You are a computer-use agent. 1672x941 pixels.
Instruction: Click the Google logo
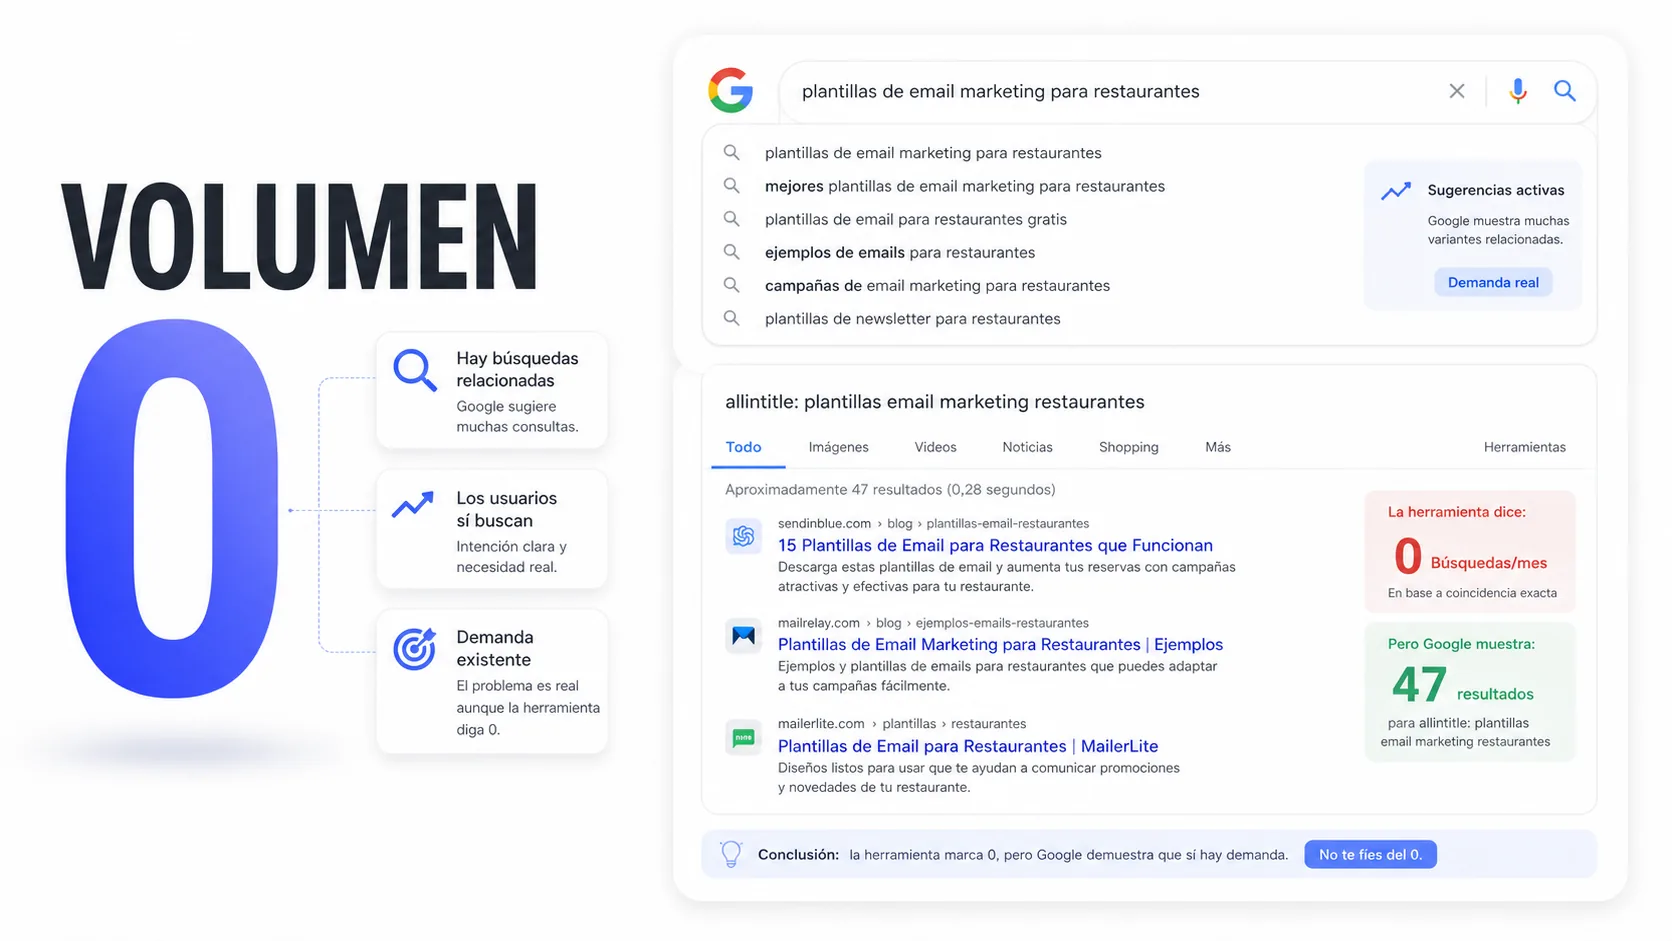731,90
